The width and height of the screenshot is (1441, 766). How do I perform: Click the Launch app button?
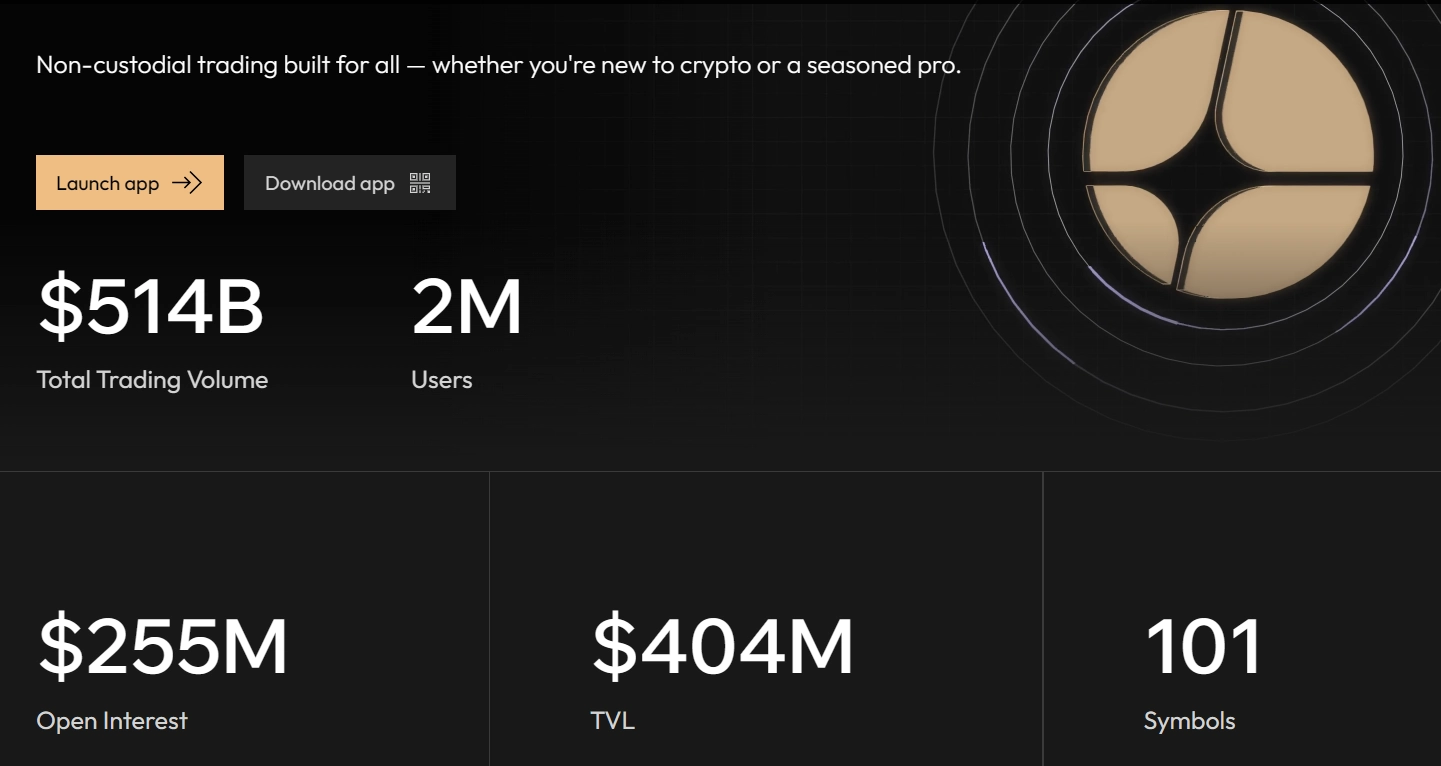(130, 183)
